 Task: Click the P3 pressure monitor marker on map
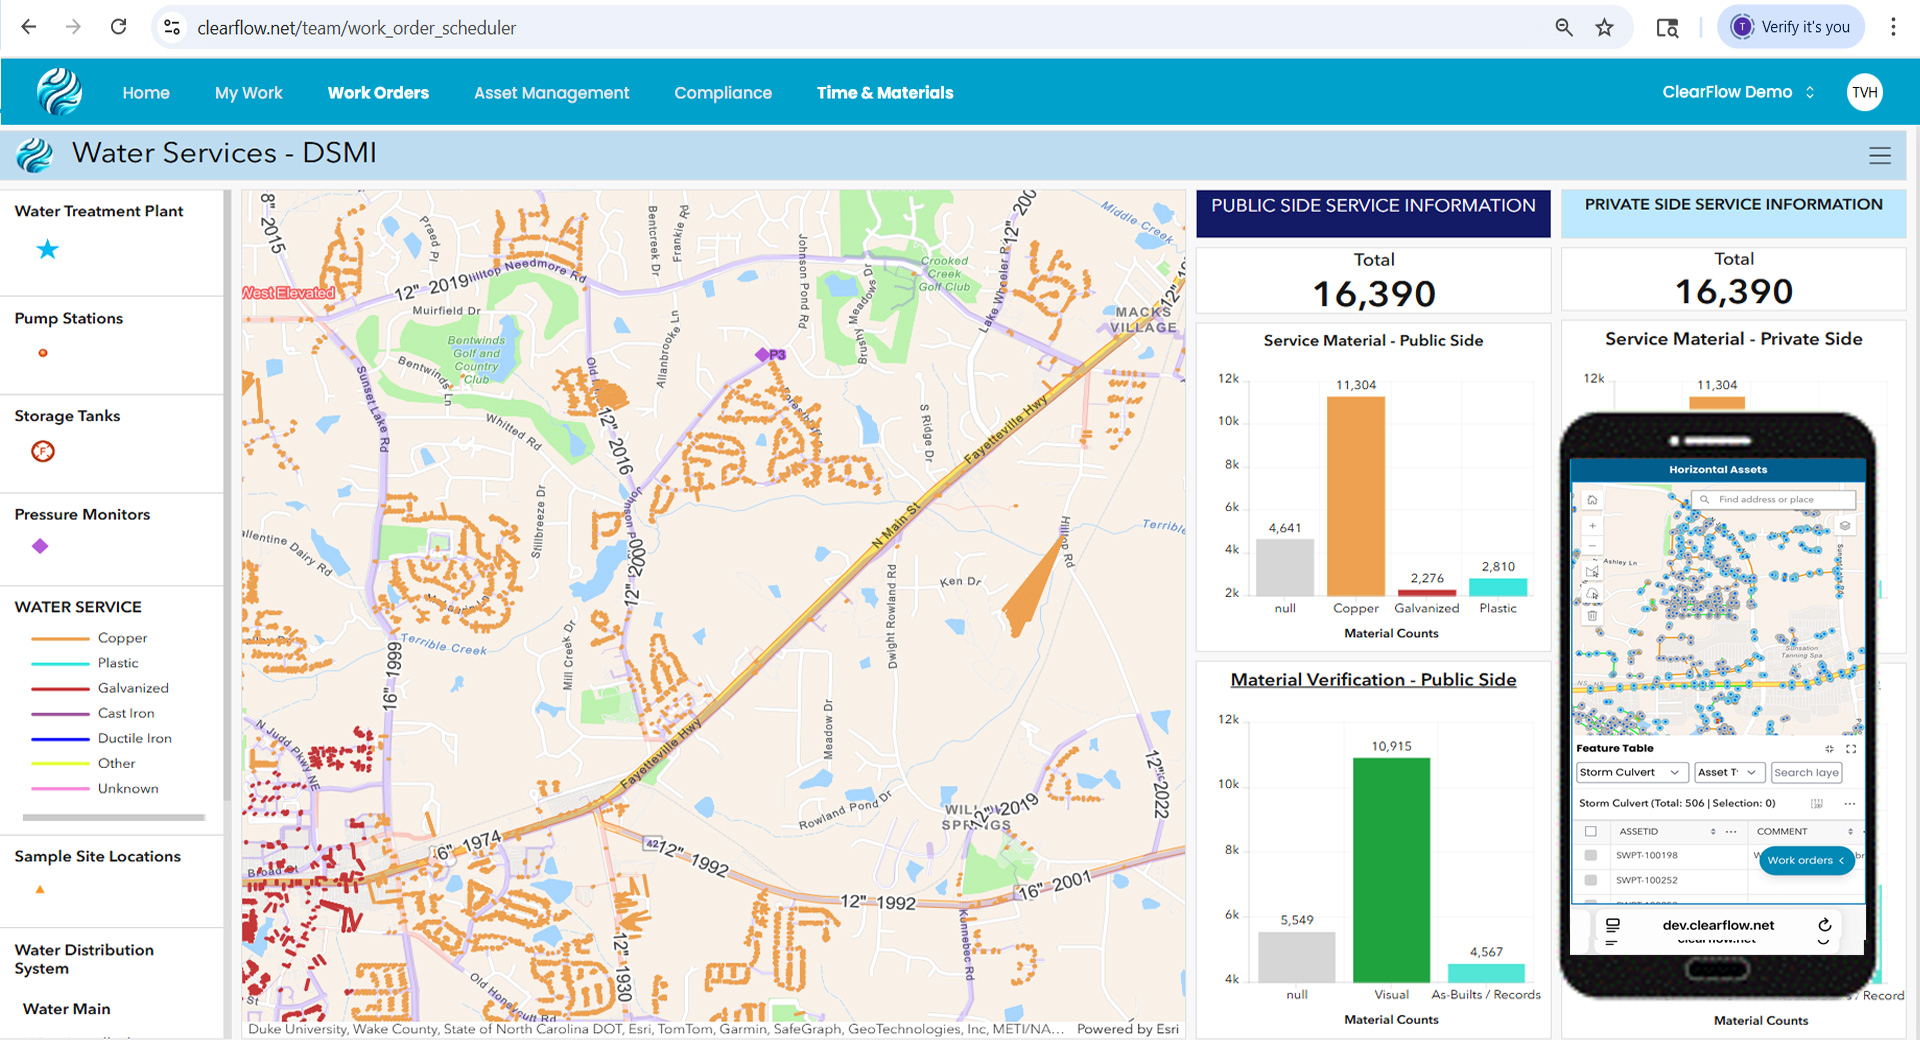762,355
